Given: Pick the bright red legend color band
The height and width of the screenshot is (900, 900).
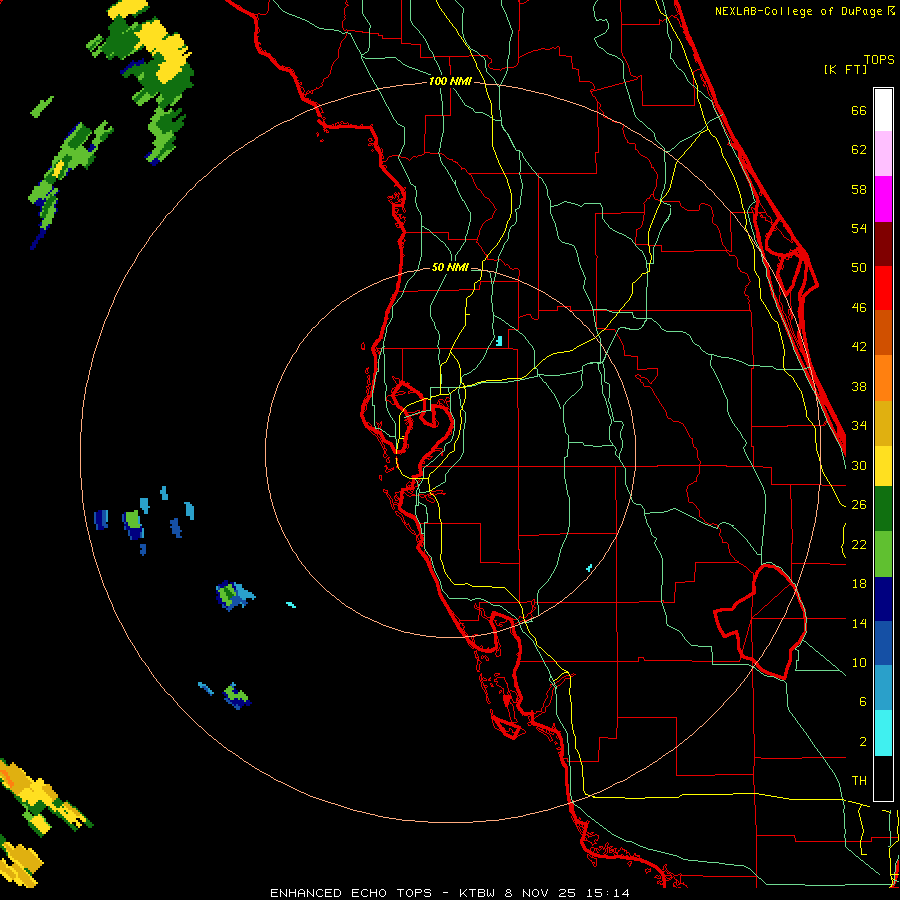Looking at the screenshot, I should (x=883, y=288).
